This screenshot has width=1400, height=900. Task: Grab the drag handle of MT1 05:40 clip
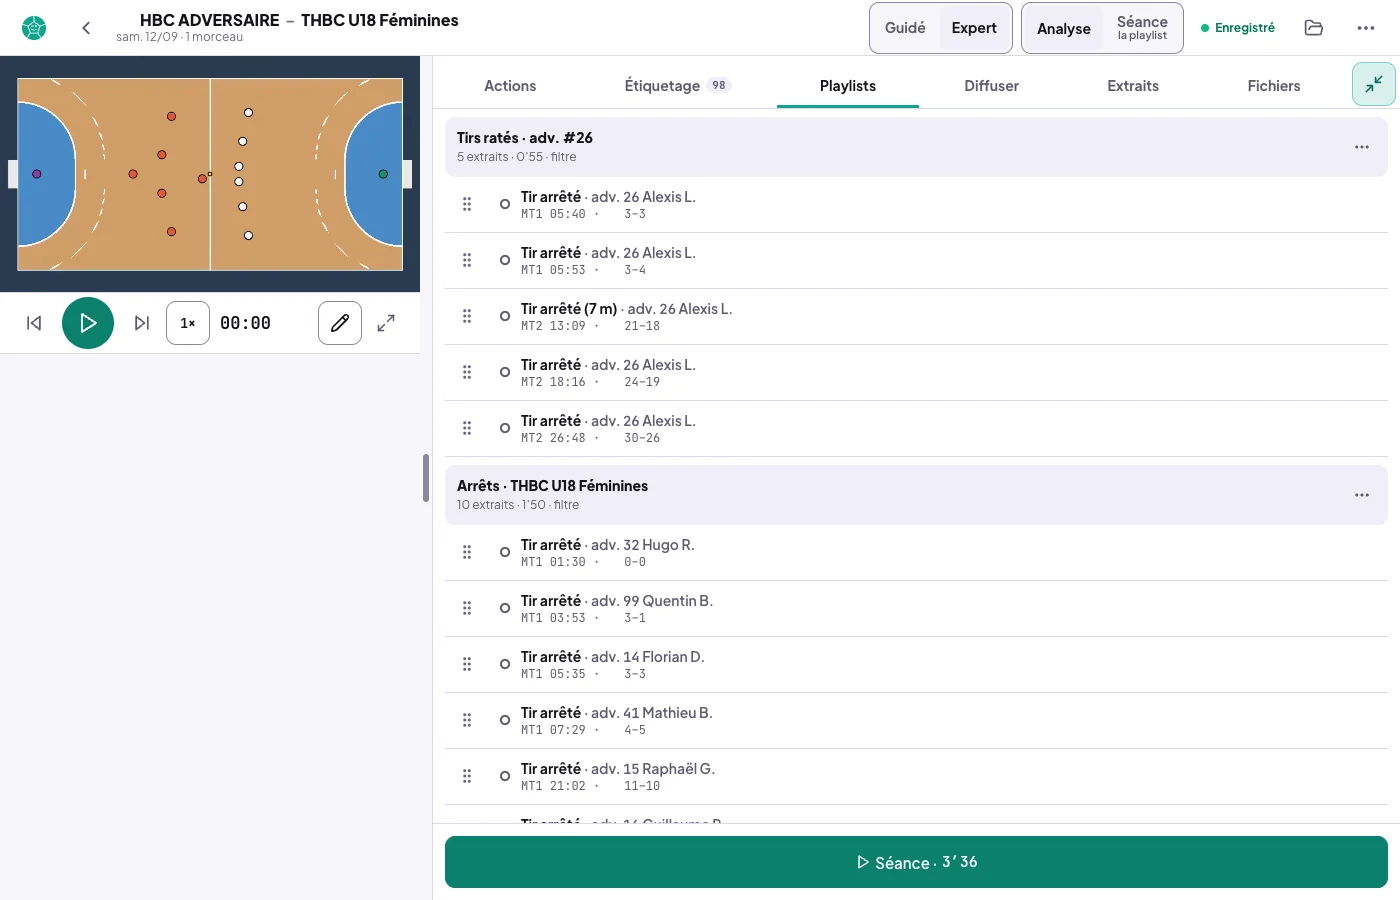point(467,204)
